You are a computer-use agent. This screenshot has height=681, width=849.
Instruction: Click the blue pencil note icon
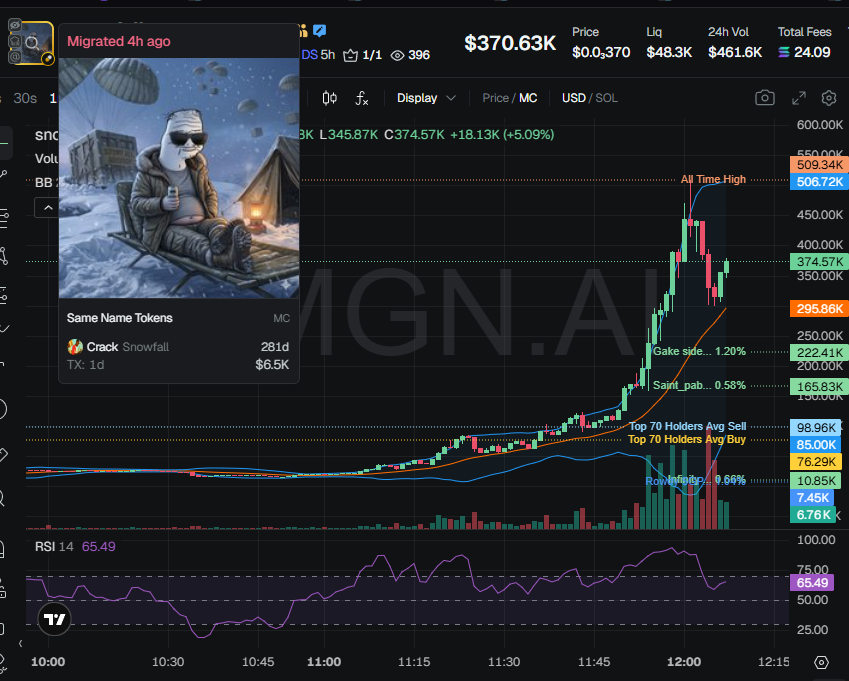tap(319, 31)
